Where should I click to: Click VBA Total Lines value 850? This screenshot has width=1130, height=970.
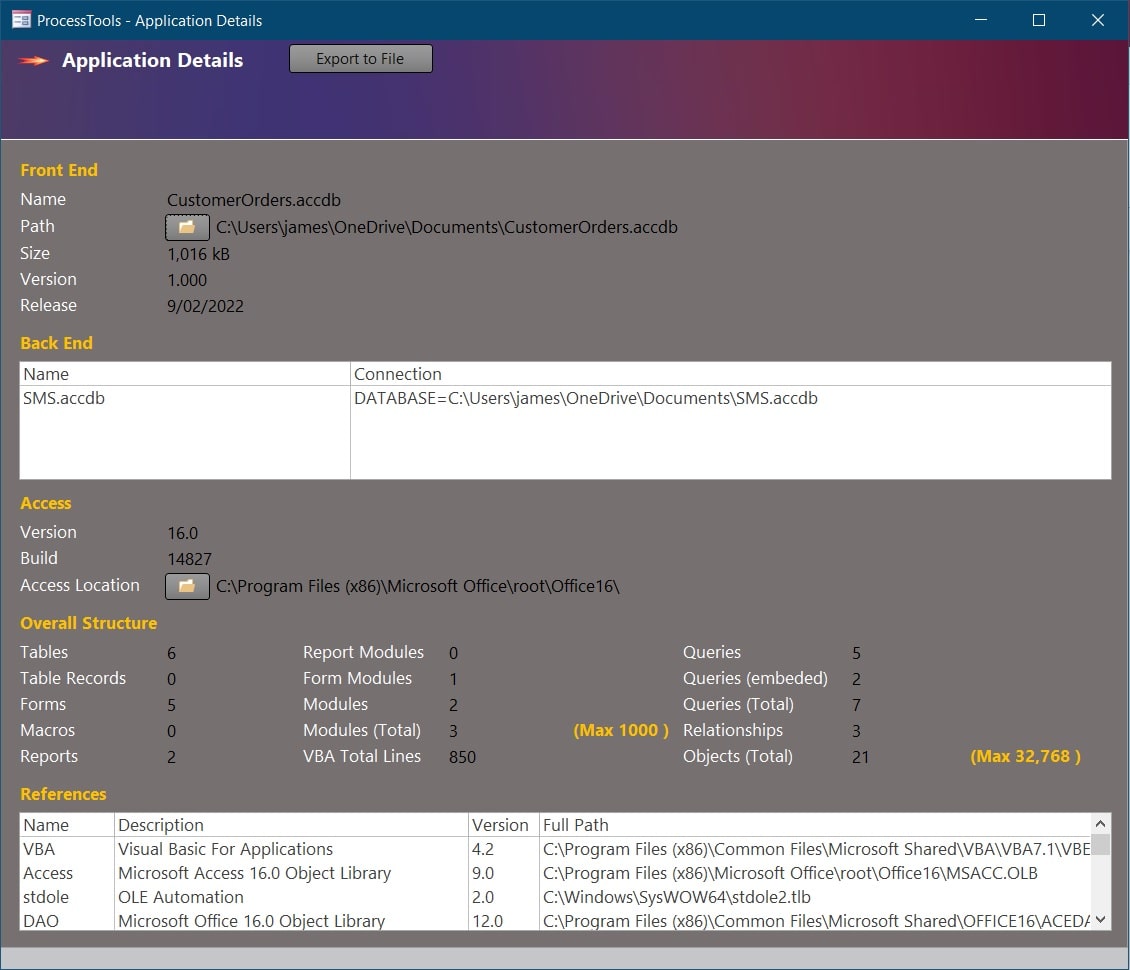tap(462, 757)
